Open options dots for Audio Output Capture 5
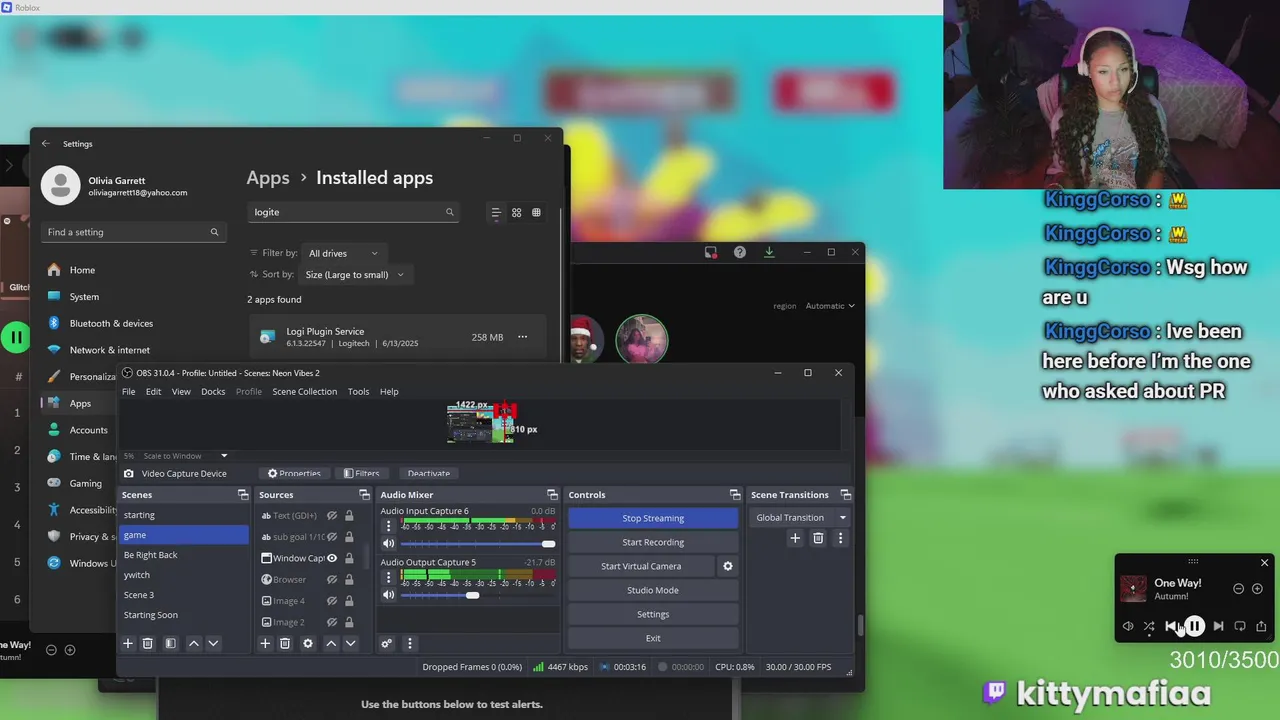Image resolution: width=1280 pixels, height=720 pixels. (x=389, y=577)
